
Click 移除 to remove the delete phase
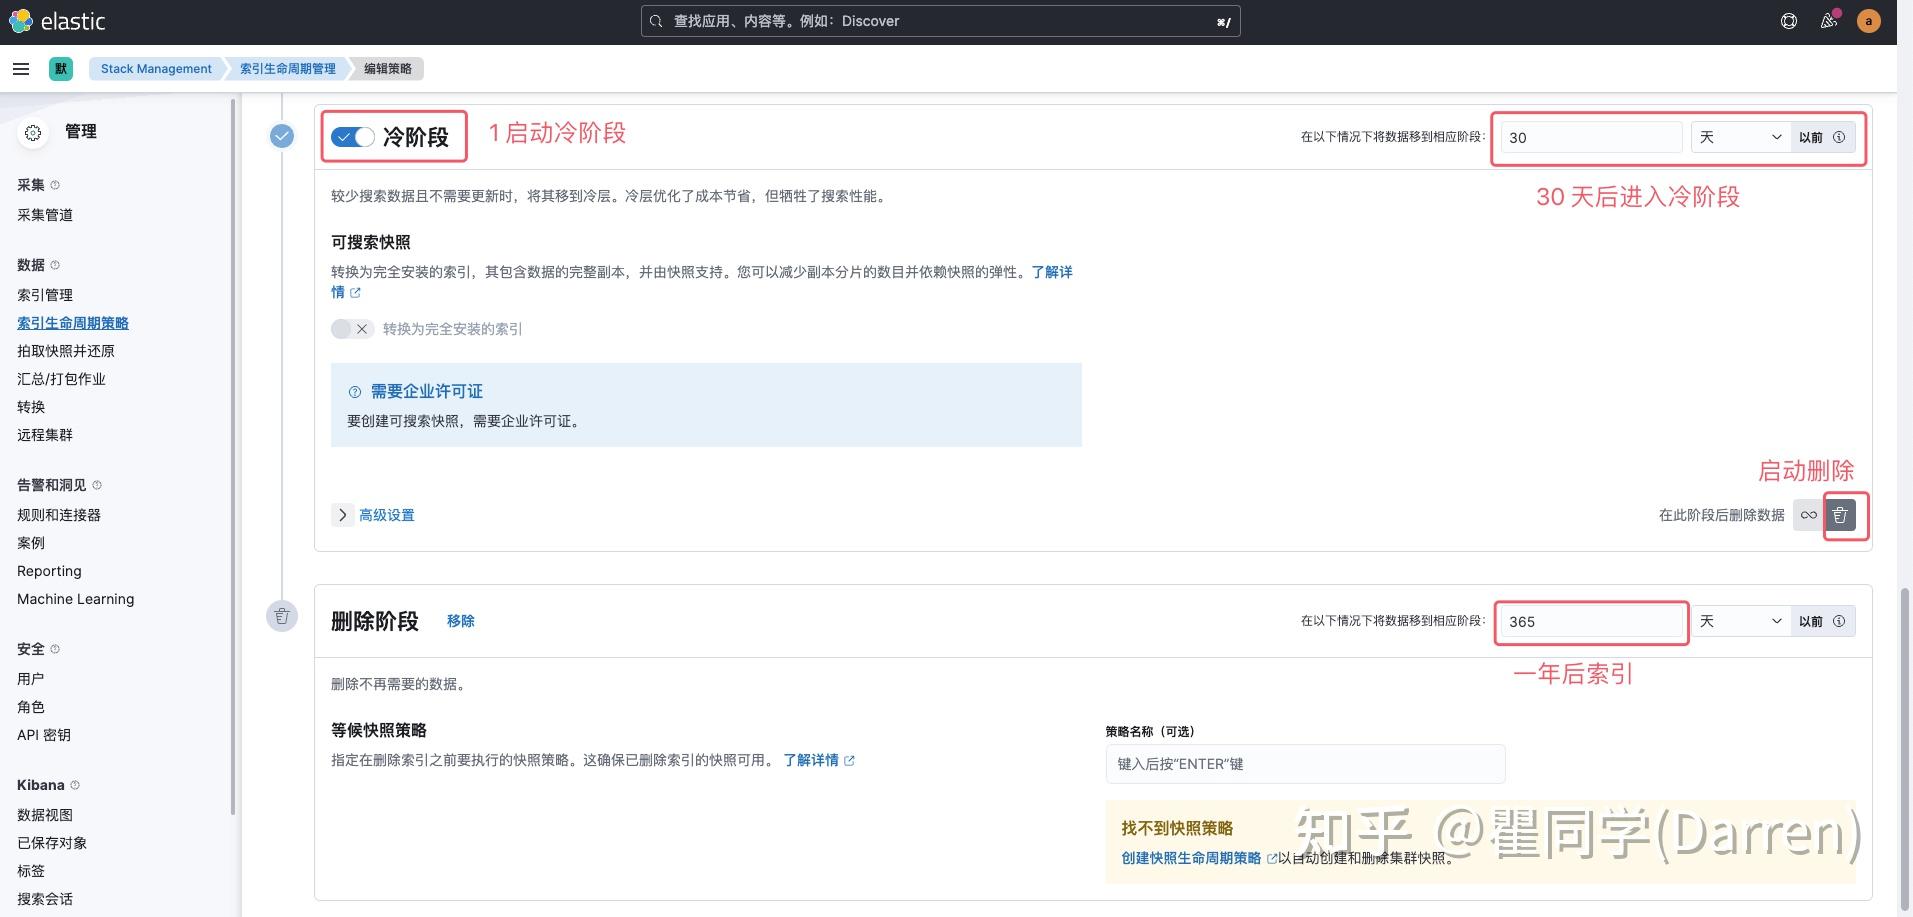(461, 620)
